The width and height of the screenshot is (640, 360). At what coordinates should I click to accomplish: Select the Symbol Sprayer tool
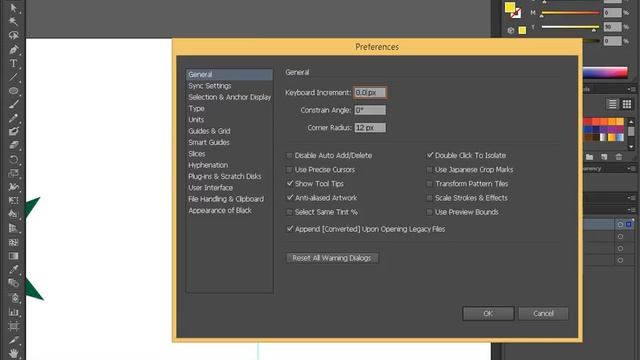[14, 298]
